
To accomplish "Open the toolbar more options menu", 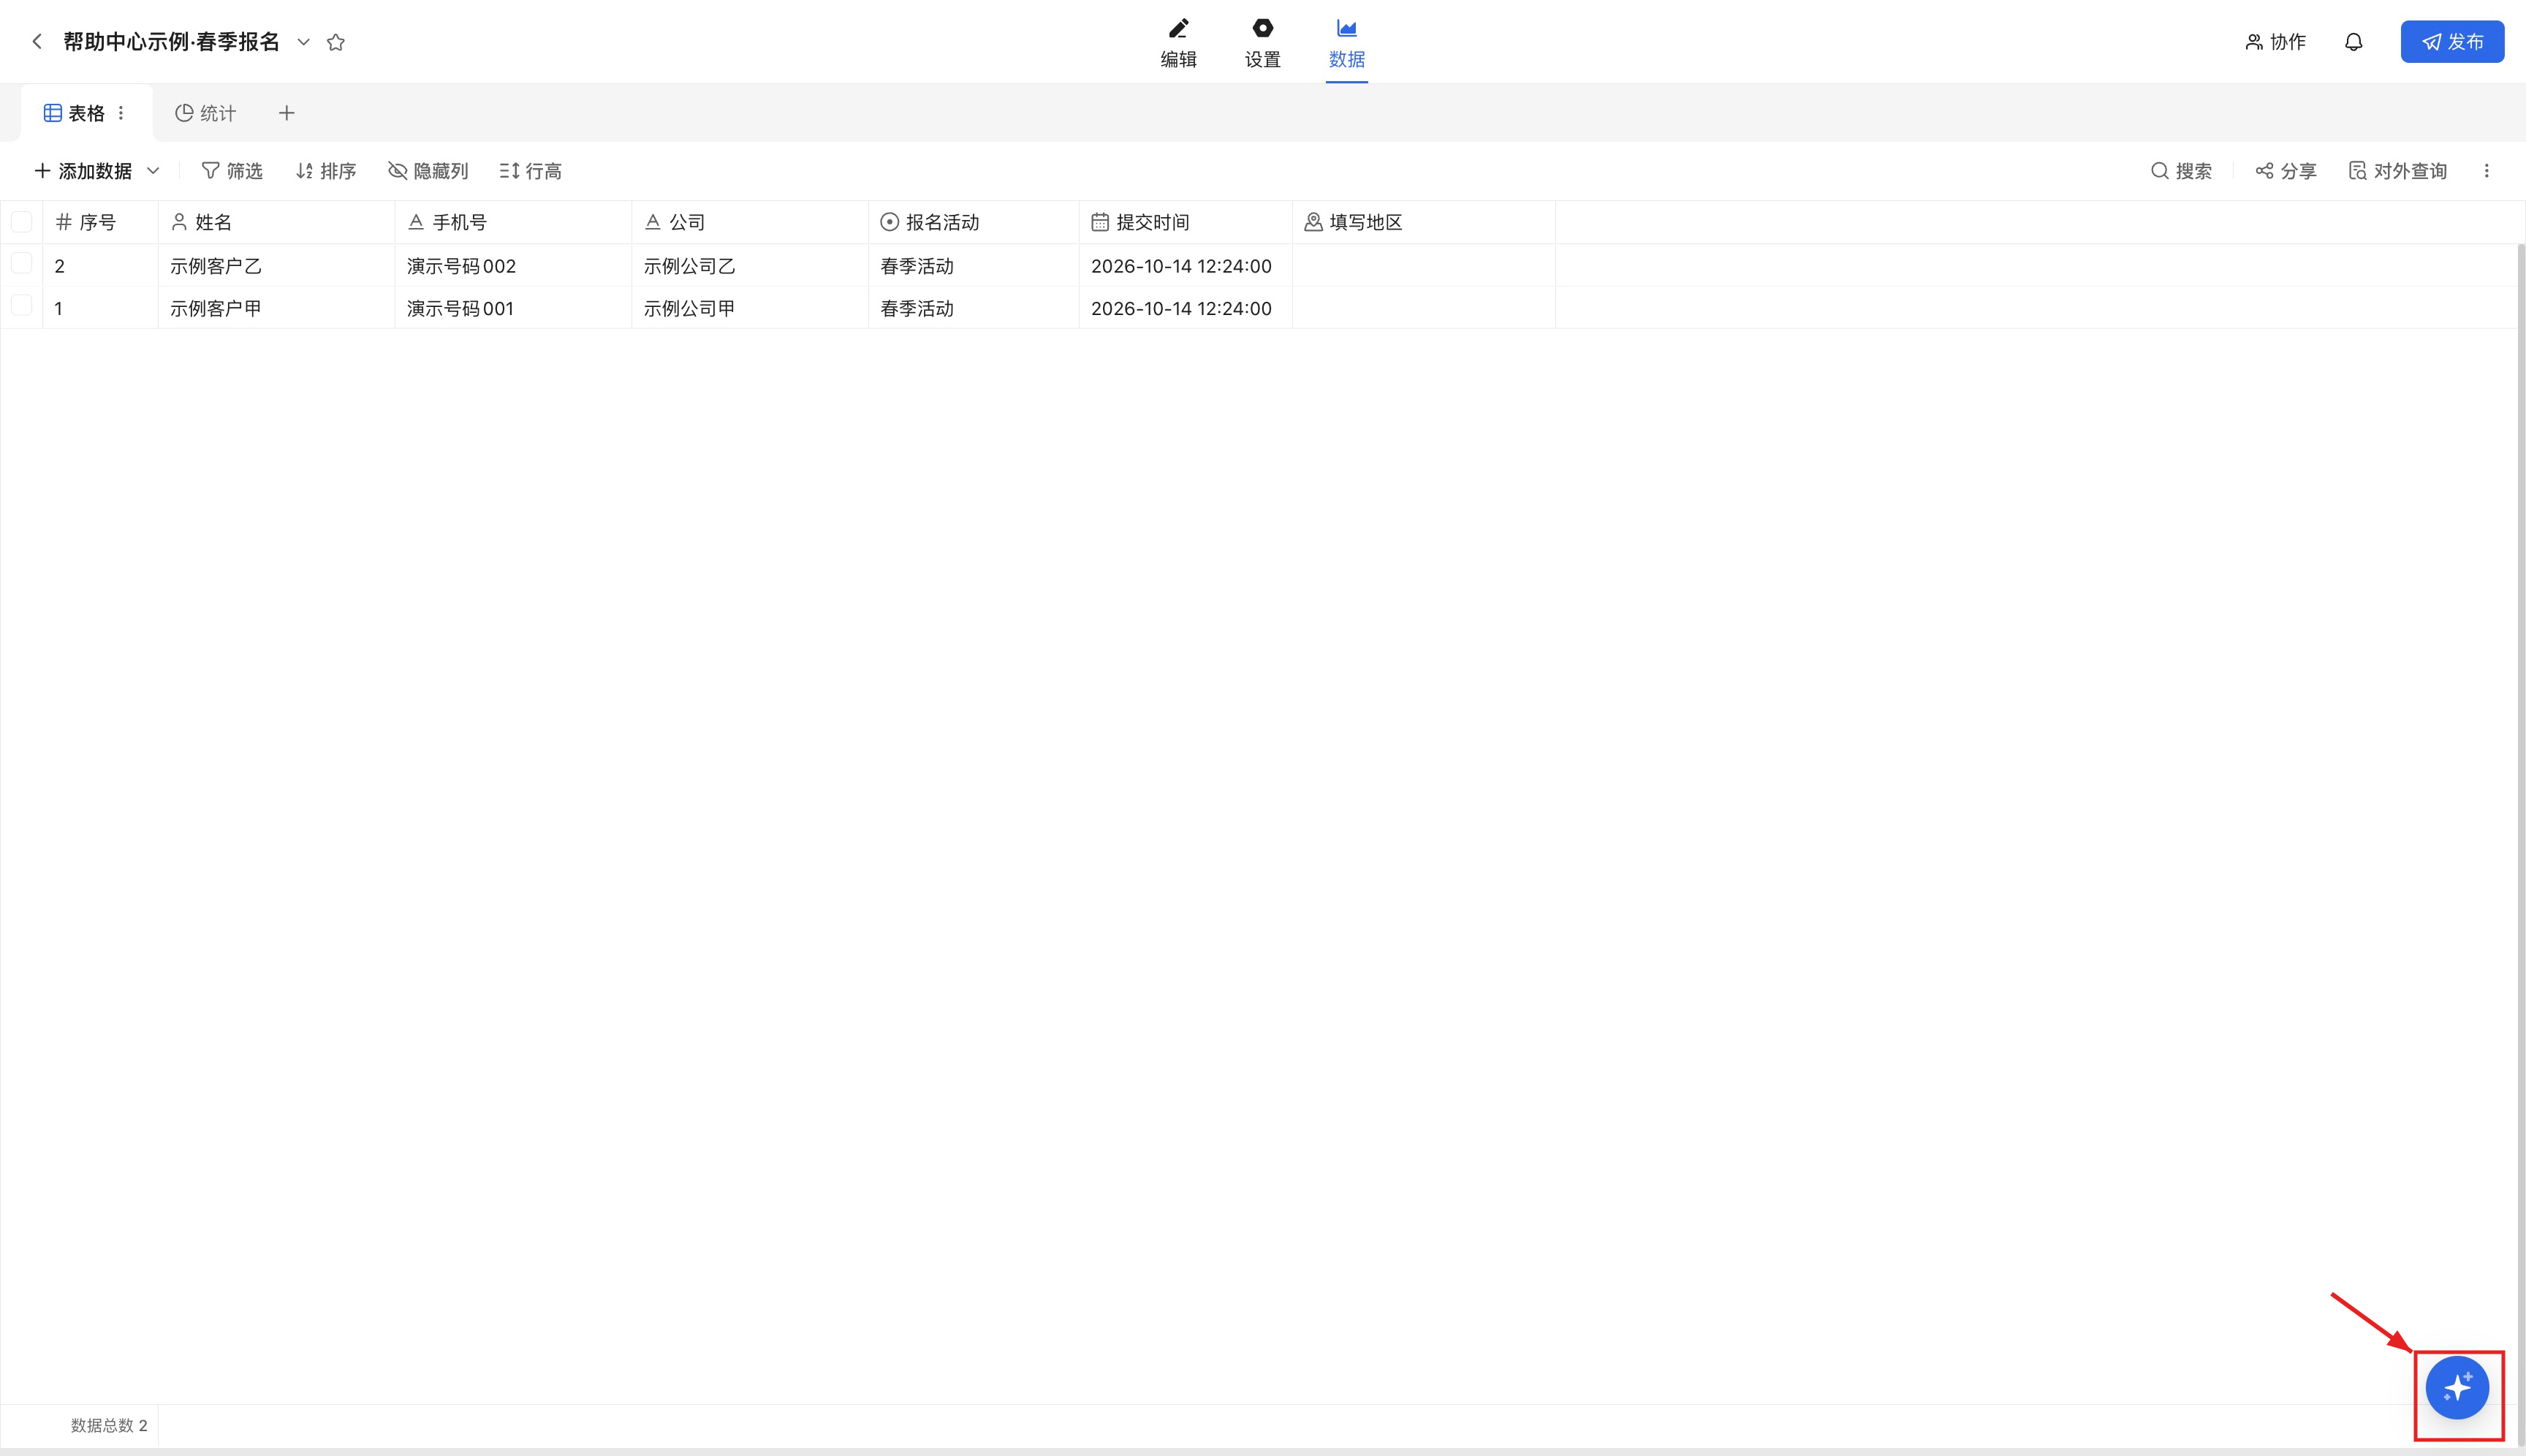I will coord(2486,171).
